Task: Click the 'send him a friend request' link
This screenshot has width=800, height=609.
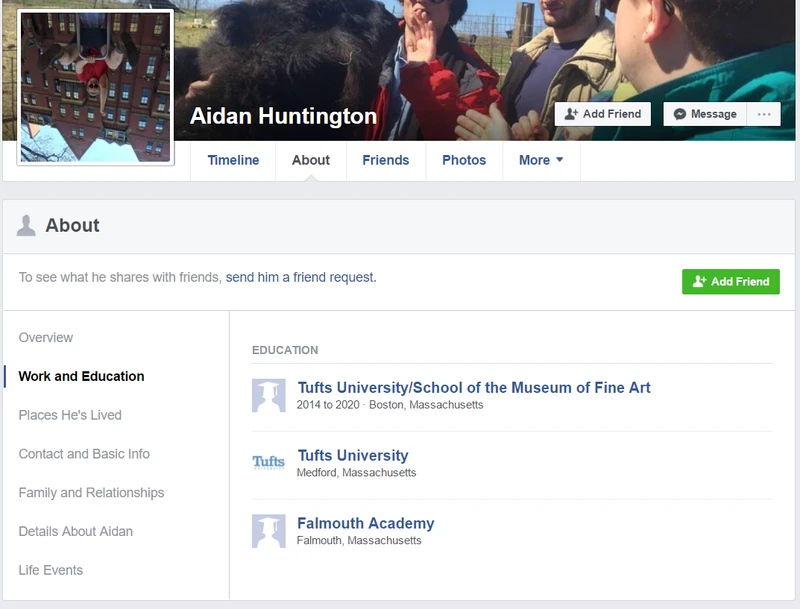Action: [x=301, y=277]
